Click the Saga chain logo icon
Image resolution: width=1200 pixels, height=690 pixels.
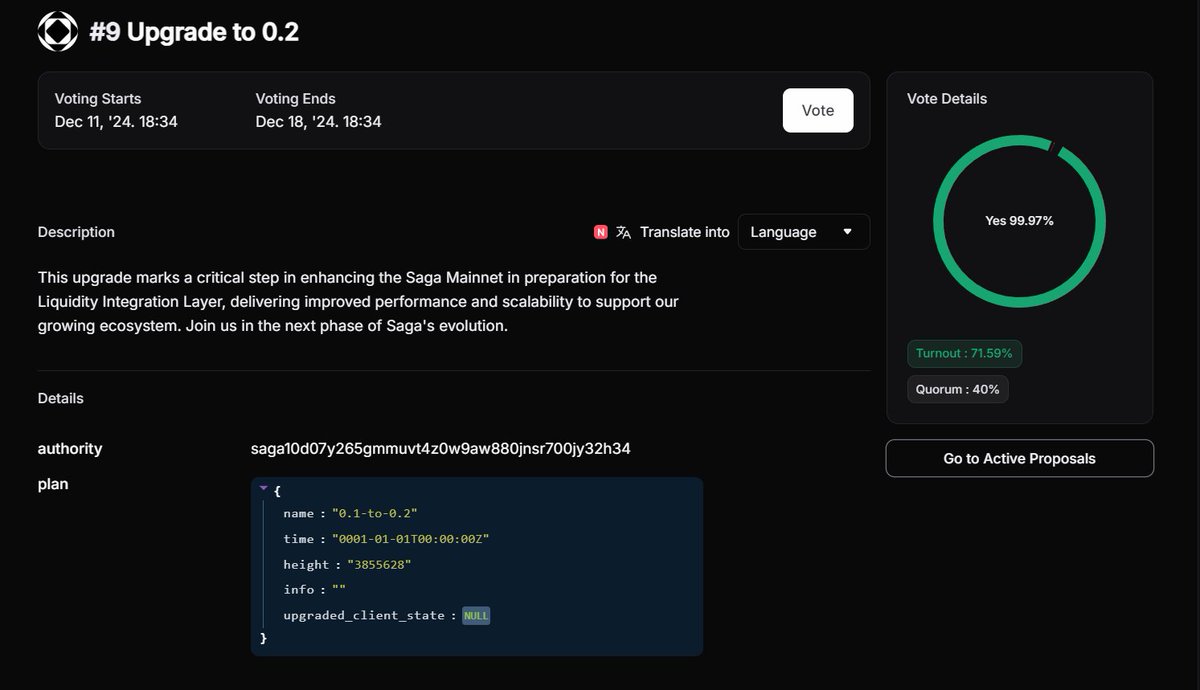click(x=58, y=32)
